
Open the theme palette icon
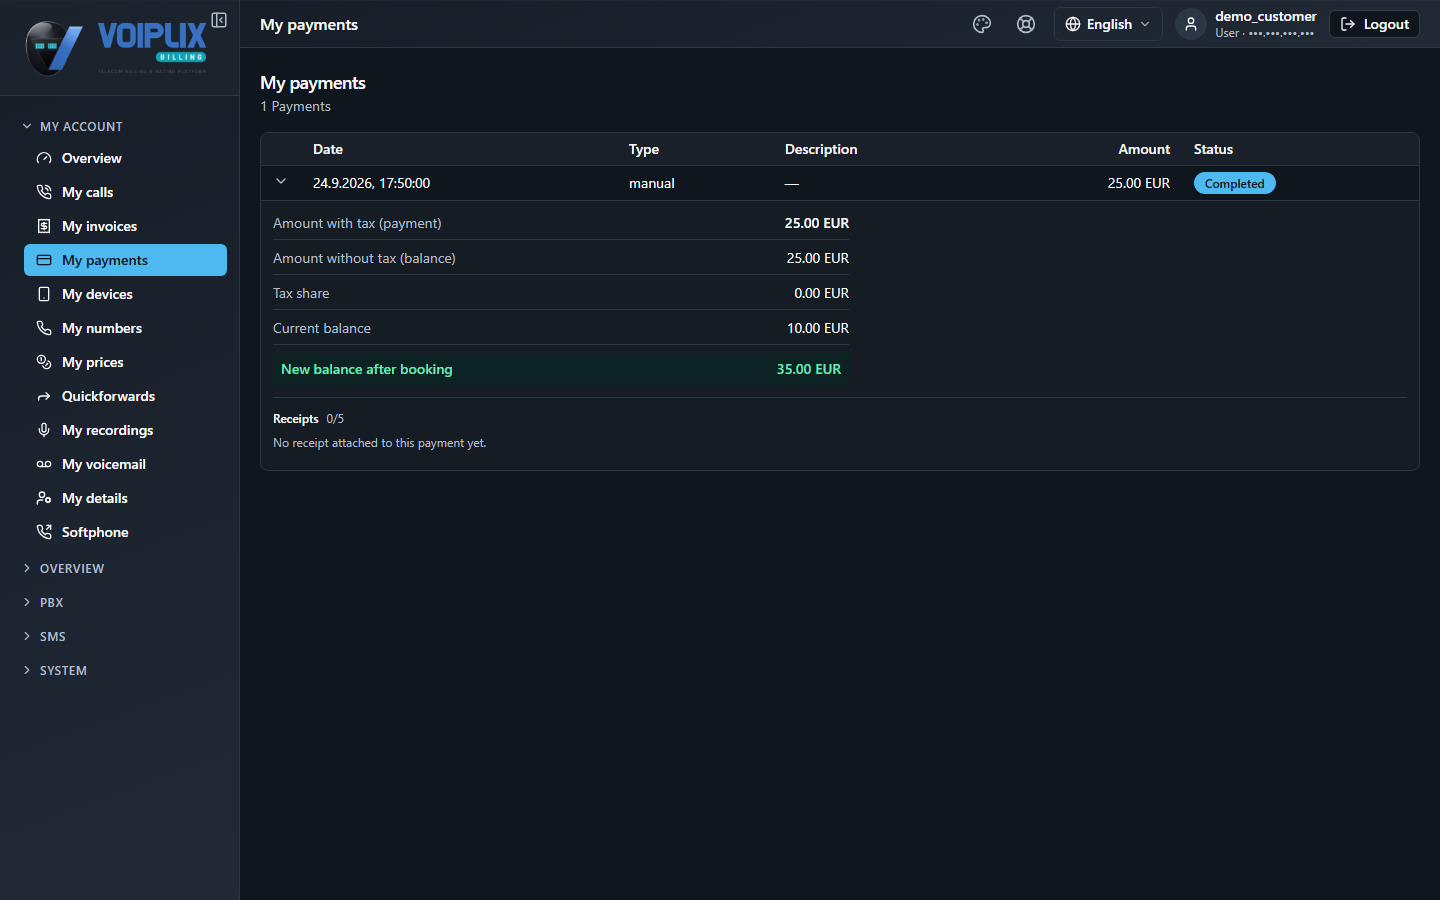tap(982, 24)
